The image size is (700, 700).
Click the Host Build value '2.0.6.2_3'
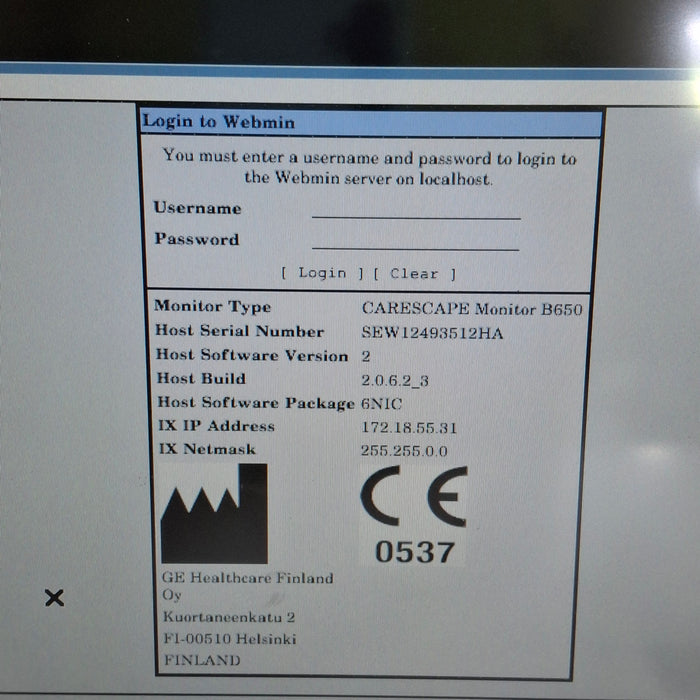395,380
